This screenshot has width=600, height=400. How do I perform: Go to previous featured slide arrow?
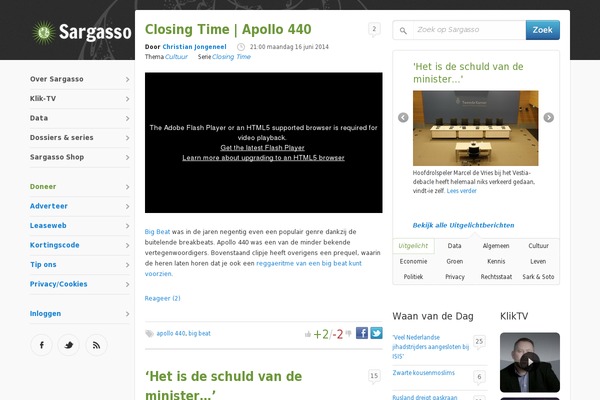click(x=403, y=118)
